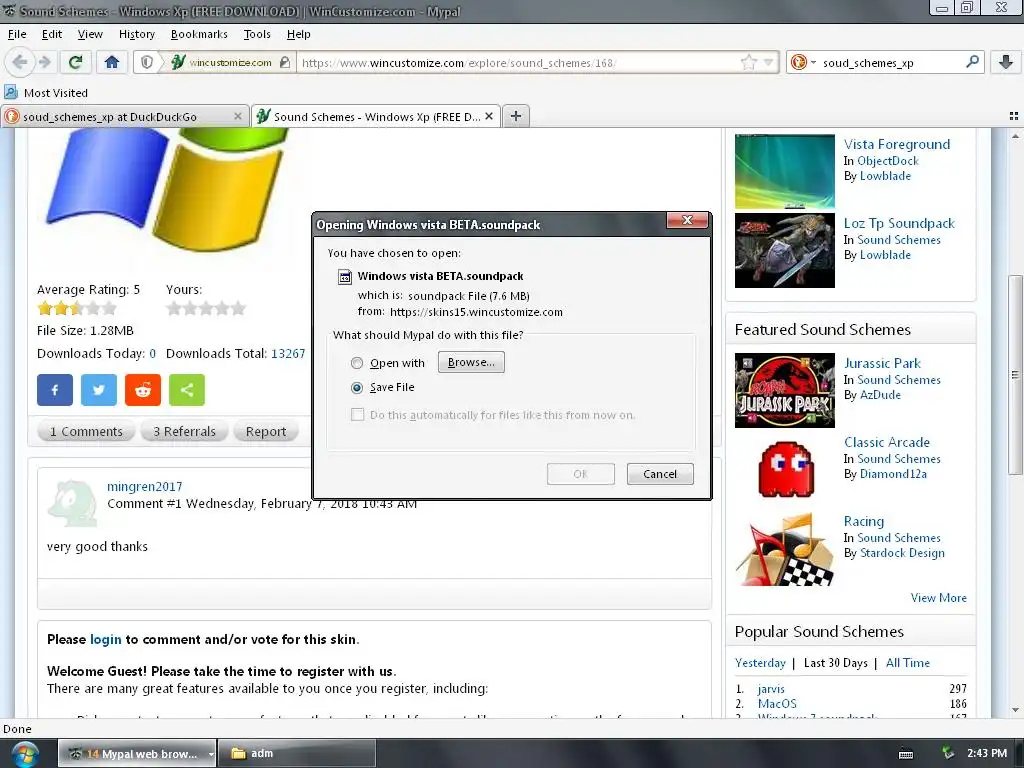Select the Open with radio button
The image size is (1024, 768).
[357, 363]
